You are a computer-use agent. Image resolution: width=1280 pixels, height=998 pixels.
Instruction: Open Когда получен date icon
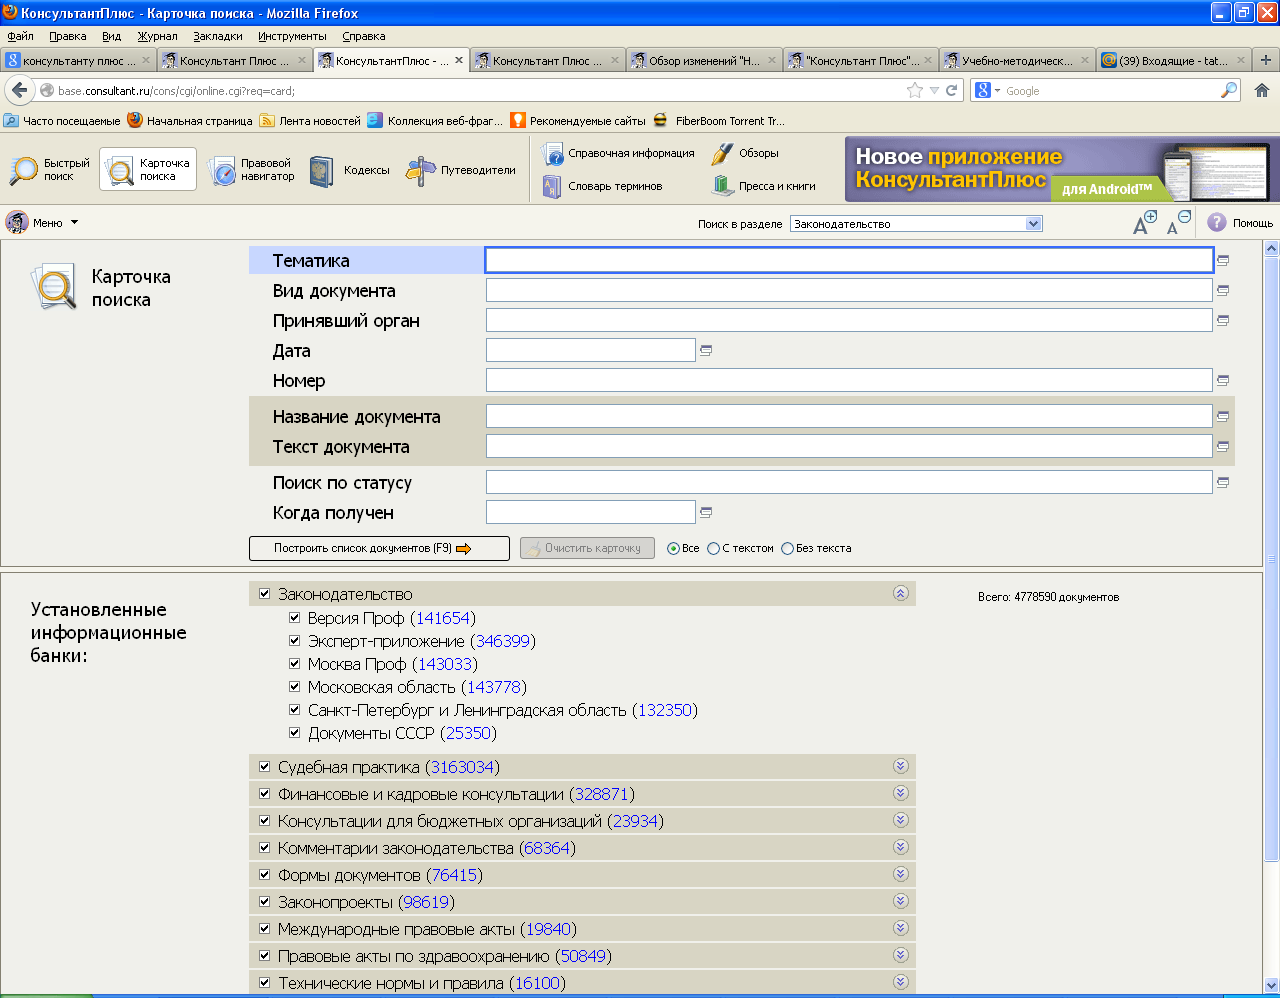click(x=706, y=513)
